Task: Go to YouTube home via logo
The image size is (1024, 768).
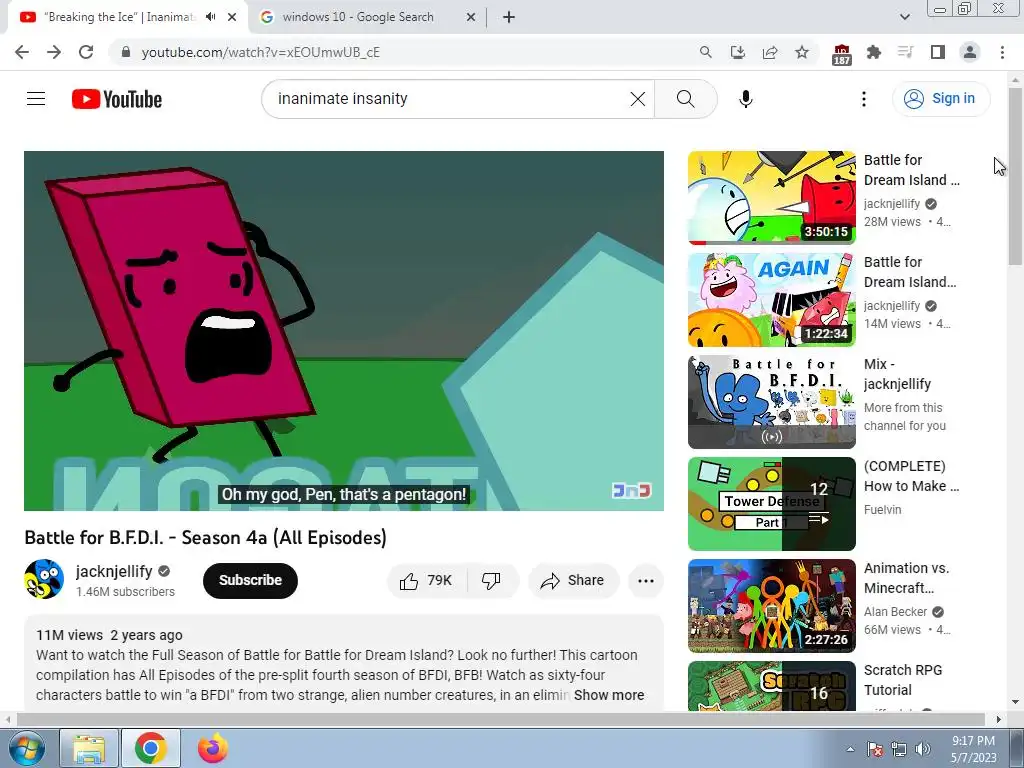Action: pos(117,99)
